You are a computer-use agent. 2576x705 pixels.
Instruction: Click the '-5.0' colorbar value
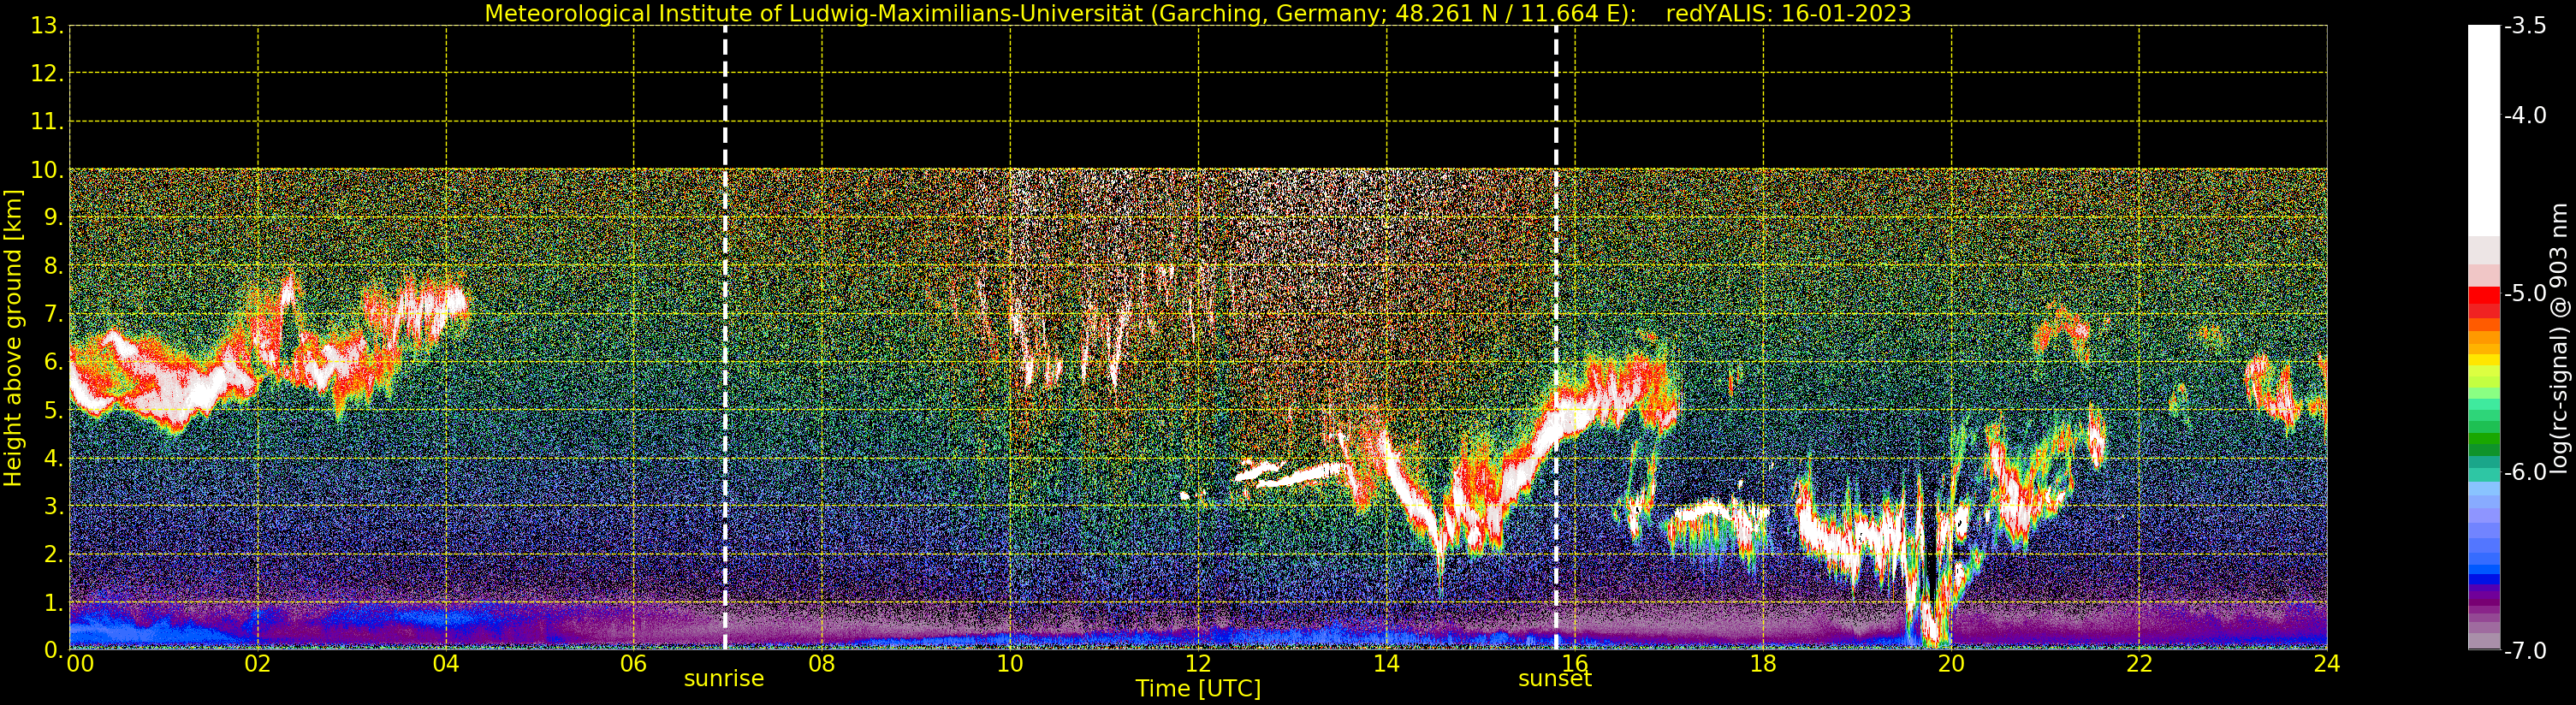coord(2525,293)
